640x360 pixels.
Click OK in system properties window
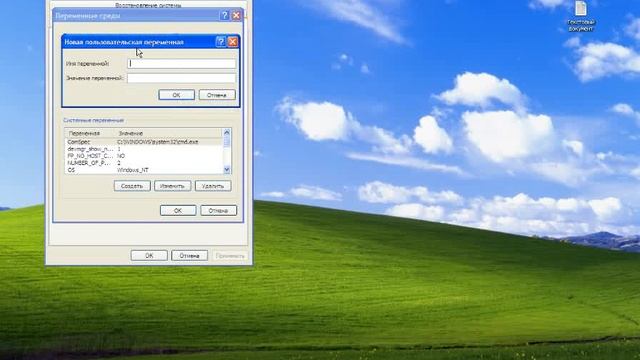[x=149, y=256]
